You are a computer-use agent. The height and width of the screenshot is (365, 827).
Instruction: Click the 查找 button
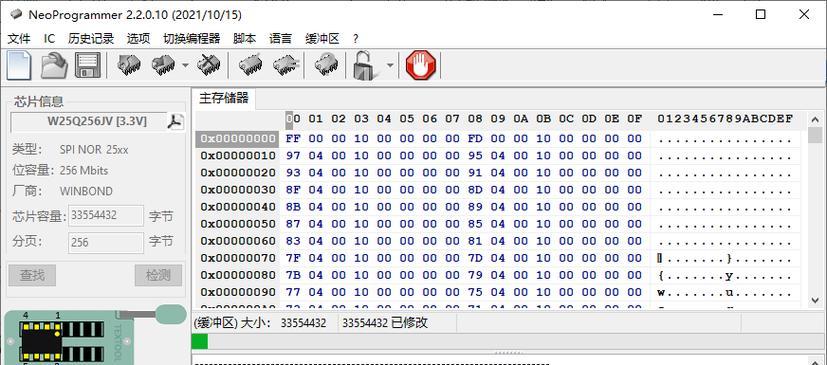click(32, 275)
